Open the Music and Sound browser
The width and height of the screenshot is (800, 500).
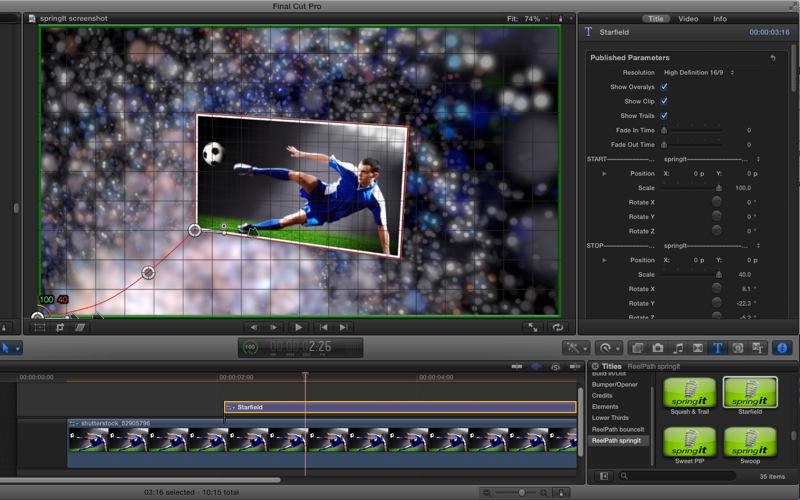[678, 348]
